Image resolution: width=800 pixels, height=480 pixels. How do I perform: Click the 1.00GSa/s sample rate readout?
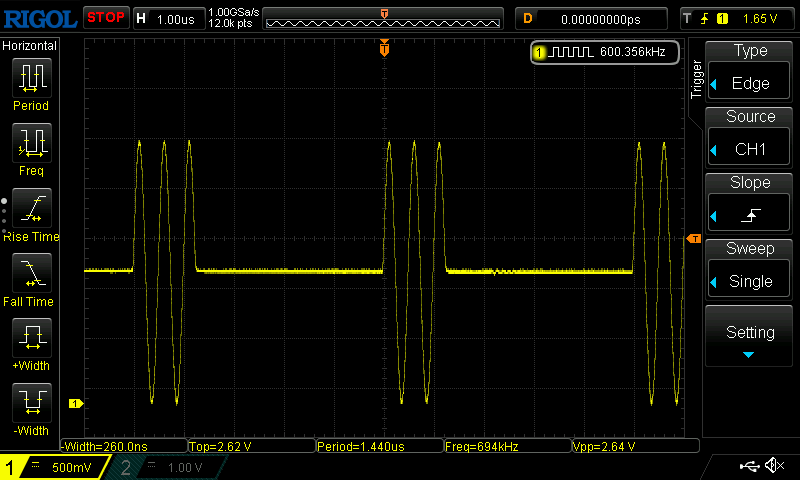click(x=234, y=12)
